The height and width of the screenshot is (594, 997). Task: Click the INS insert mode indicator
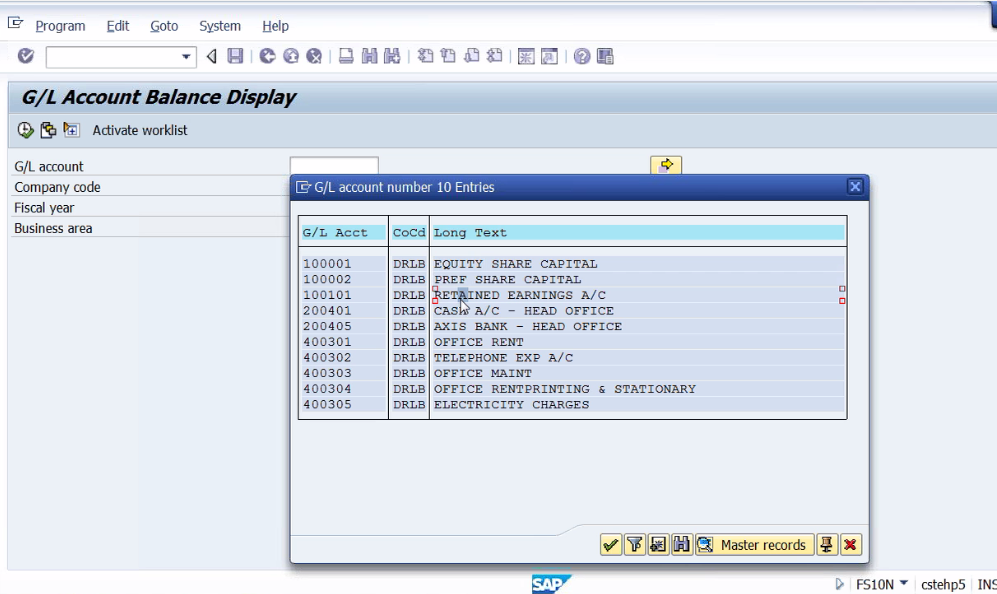tap(986, 584)
